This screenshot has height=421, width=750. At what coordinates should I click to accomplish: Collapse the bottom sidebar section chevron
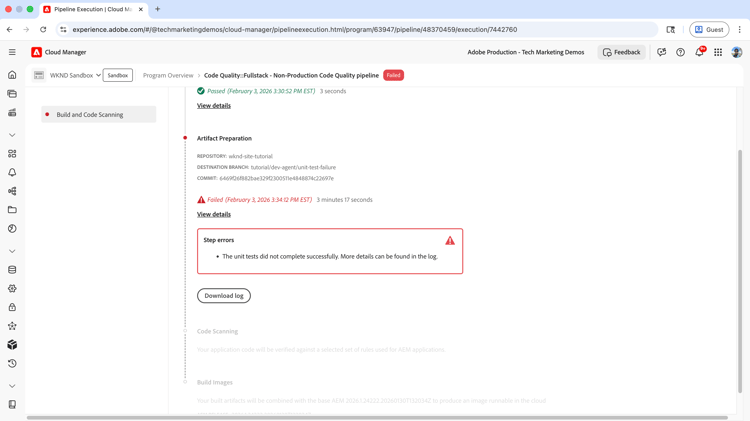pos(12,386)
